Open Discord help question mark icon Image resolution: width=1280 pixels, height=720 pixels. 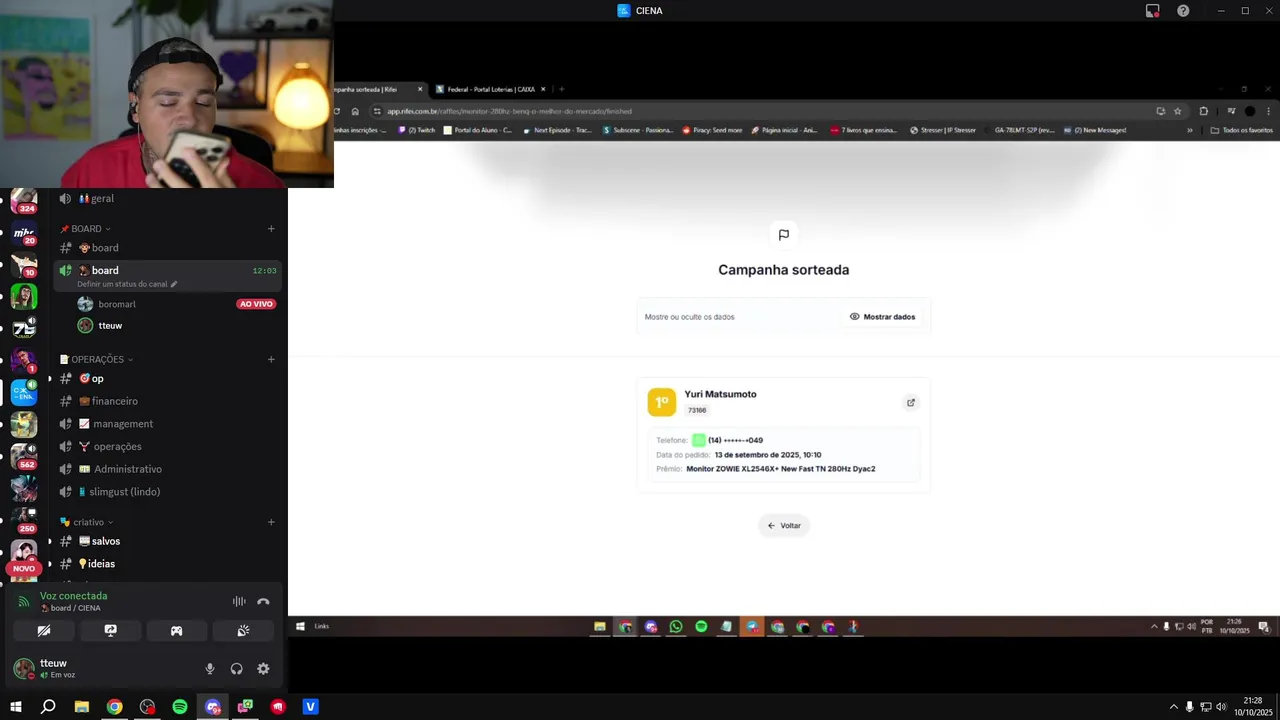(x=1183, y=11)
